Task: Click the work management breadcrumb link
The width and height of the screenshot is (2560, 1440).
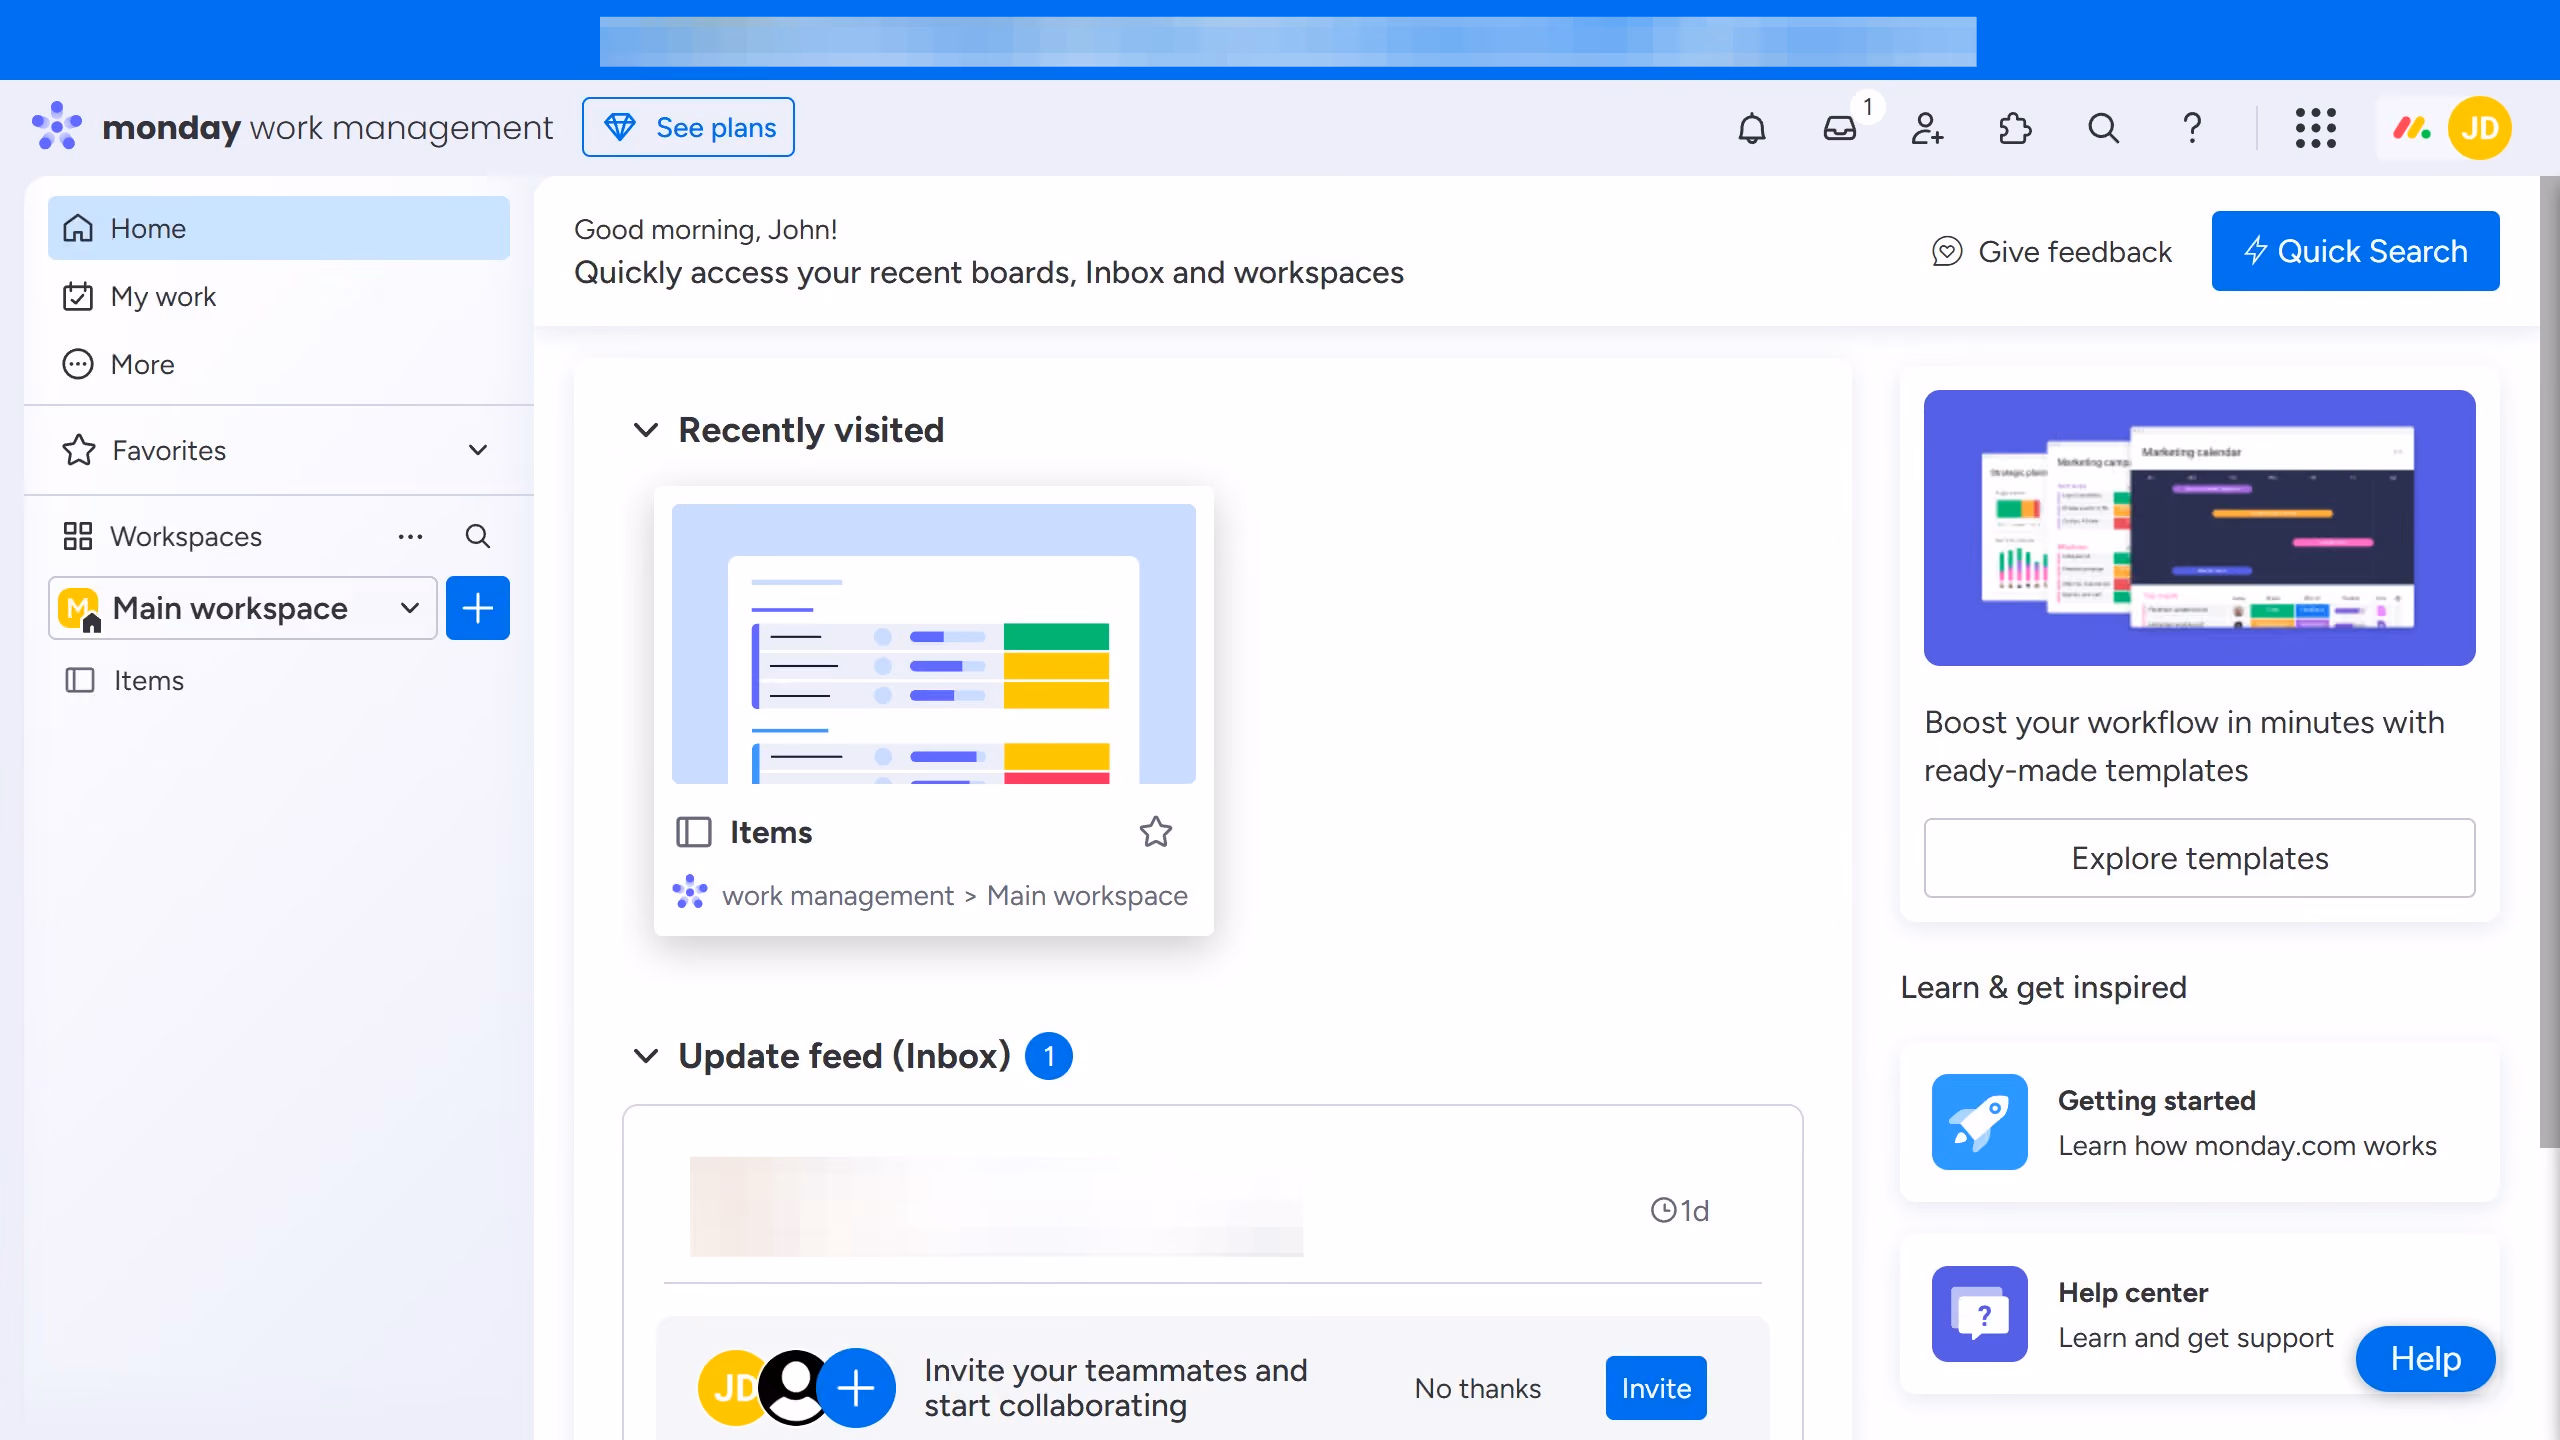Action: click(x=838, y=895)
